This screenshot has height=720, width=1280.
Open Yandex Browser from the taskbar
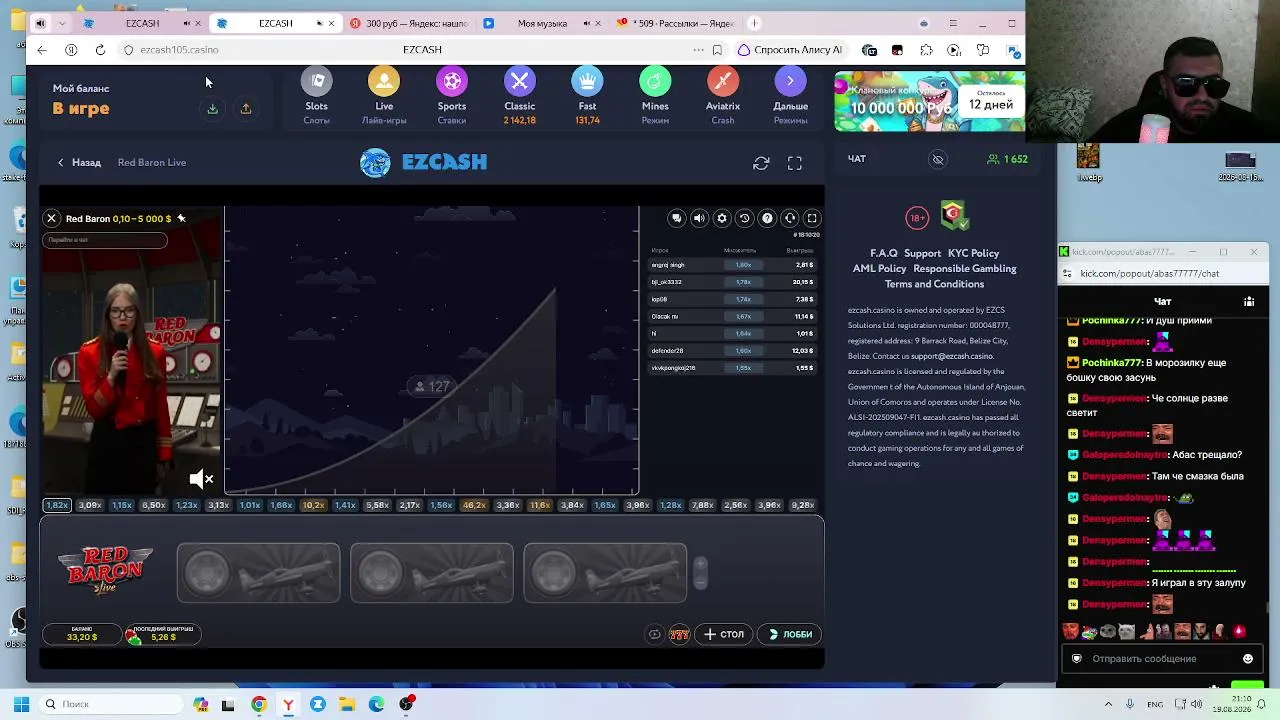(x=288, y=704)
